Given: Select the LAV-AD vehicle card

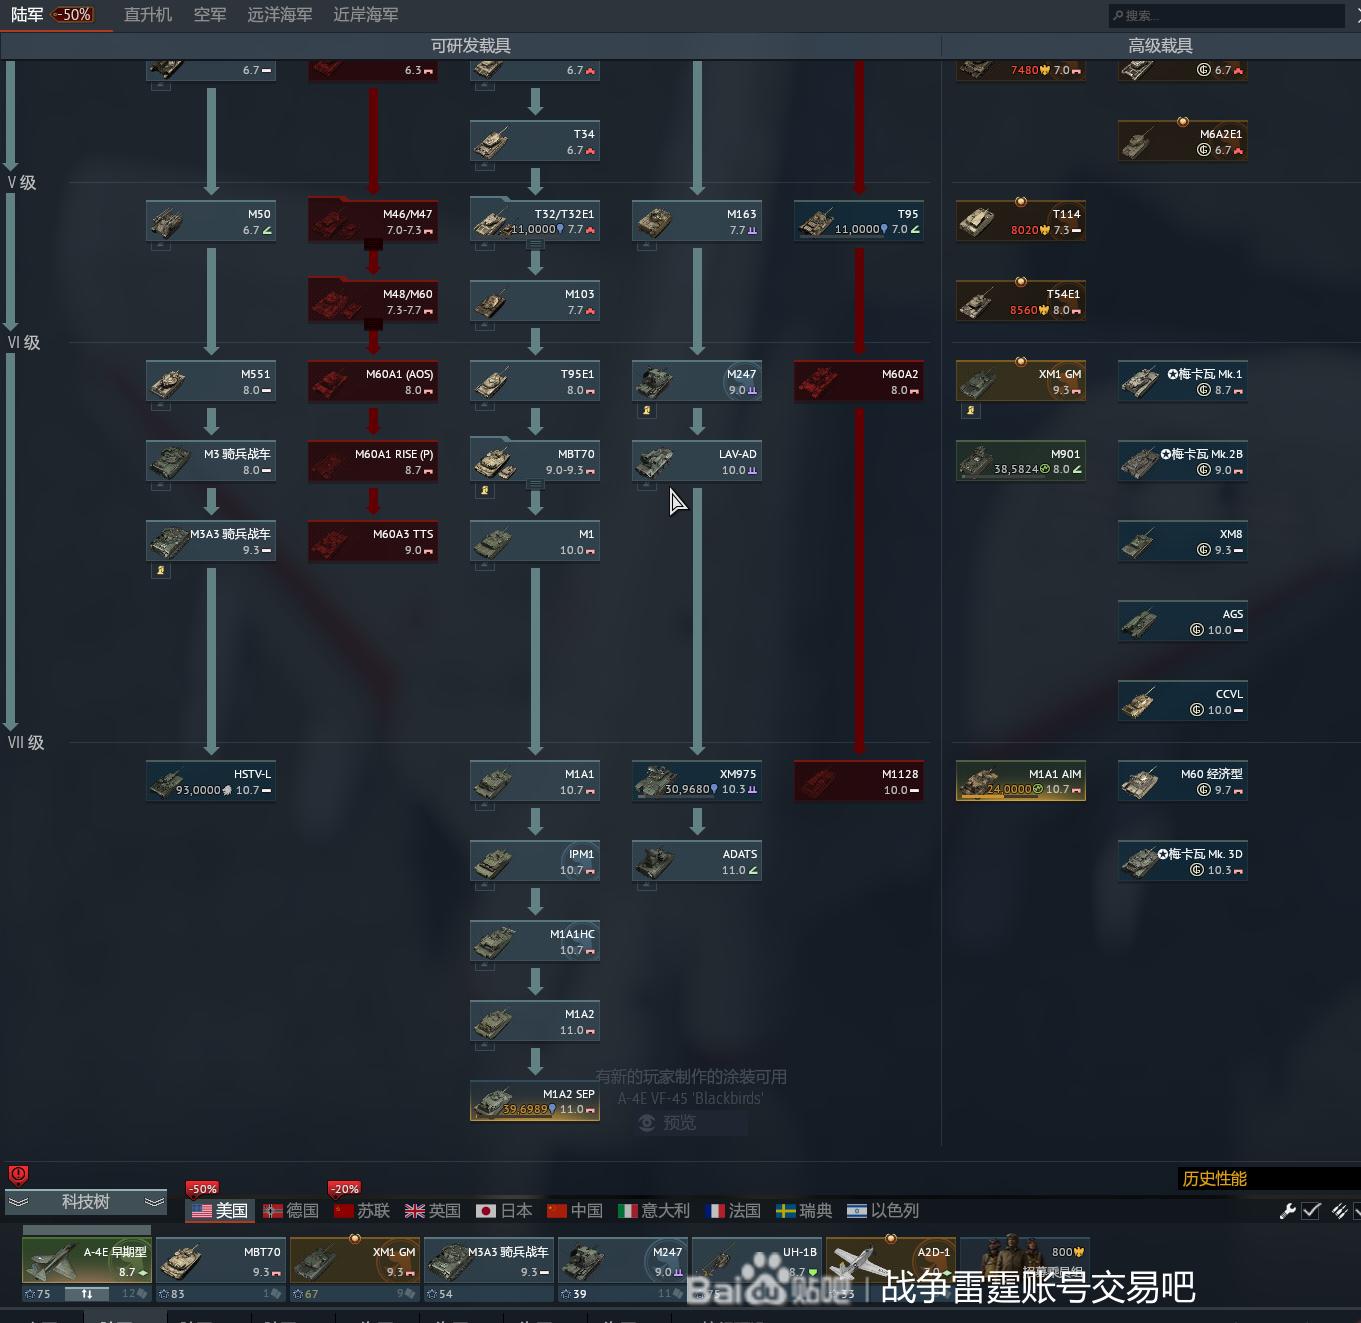Looking at the screenshot, I should pos(697,461).
